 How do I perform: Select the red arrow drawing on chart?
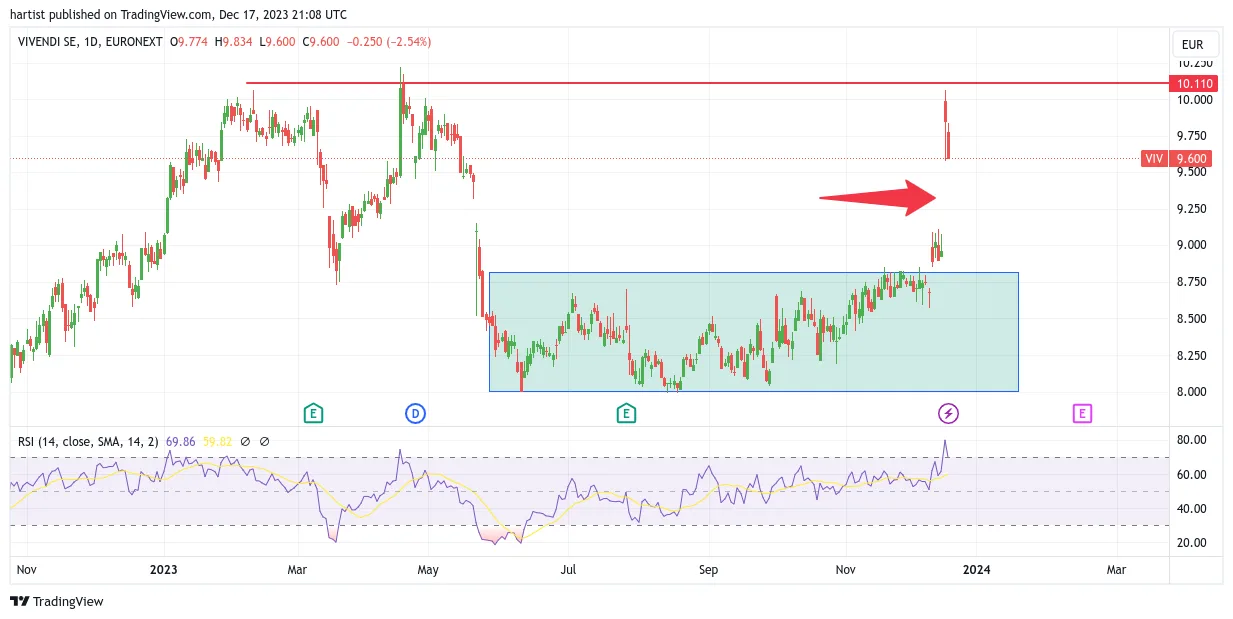(877, 198)
